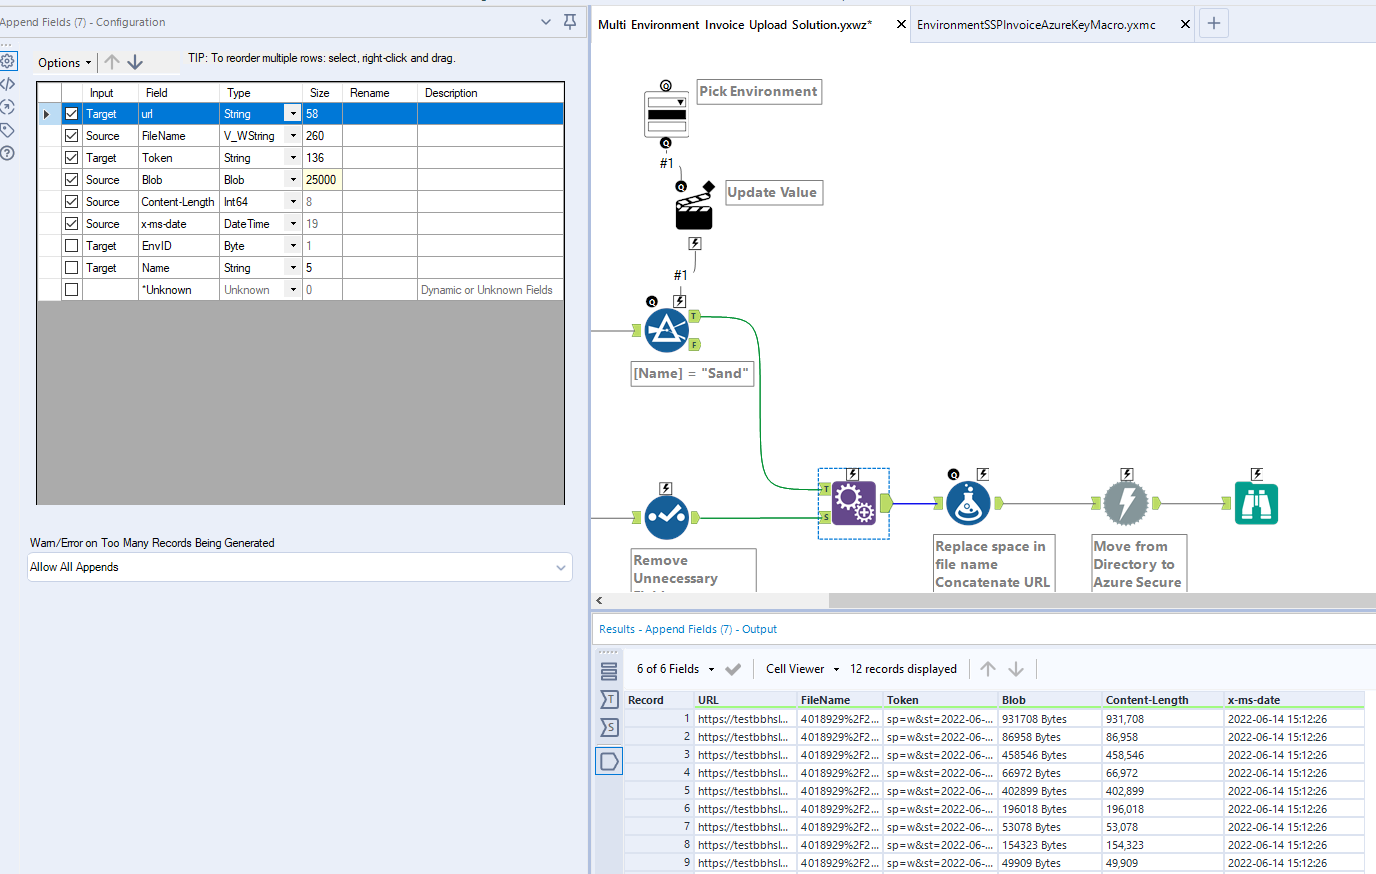Enable the EnvID target field checkbox
The image size is (1376, 874).
pos(71,245)
